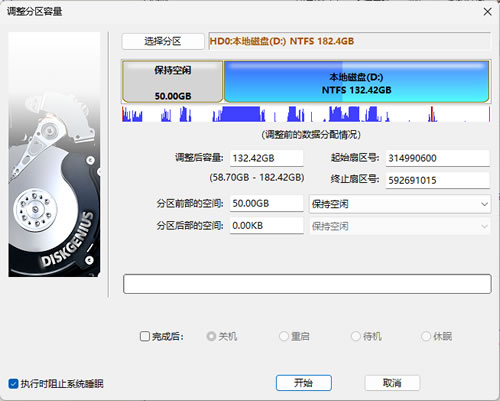500x401 pixels.
Task: Select the gray 保持空闲 50.00GB block
Action: [173, 81]
